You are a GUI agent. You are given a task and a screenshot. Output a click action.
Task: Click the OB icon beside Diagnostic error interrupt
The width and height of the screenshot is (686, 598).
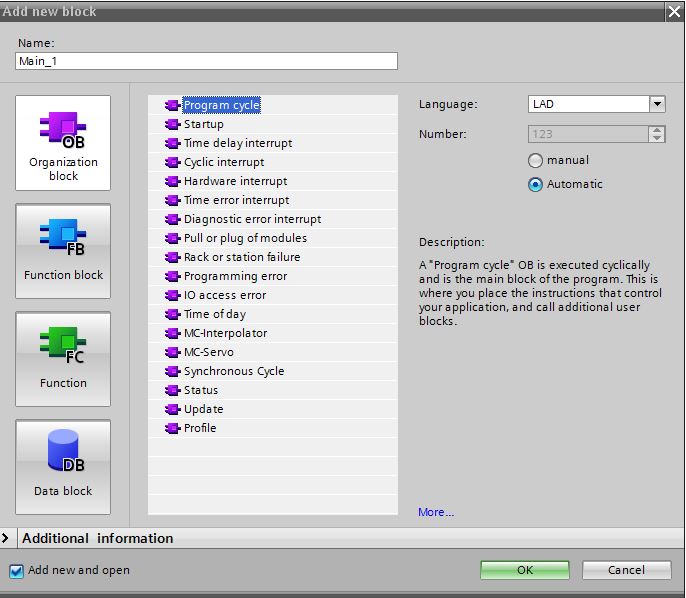click(172, 219)
